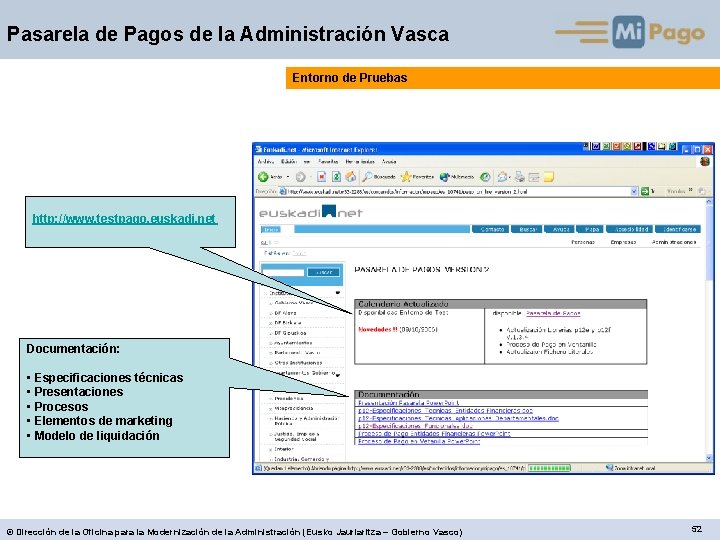Select DF Bizkaia in sidebar list
This screenshot has height=540, width=720.
[287, 323]
